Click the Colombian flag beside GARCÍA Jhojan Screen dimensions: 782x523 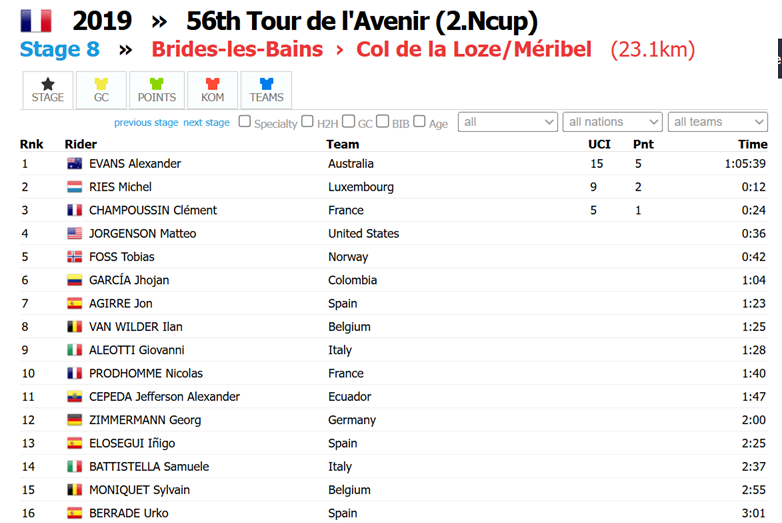(x=74, y=280)
